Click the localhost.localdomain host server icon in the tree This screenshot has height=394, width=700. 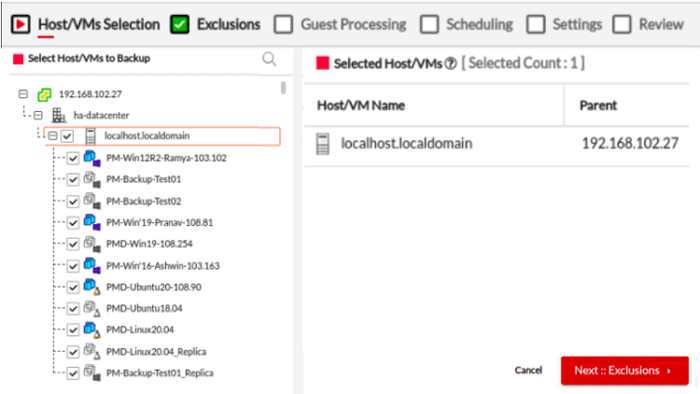point(90,136)
